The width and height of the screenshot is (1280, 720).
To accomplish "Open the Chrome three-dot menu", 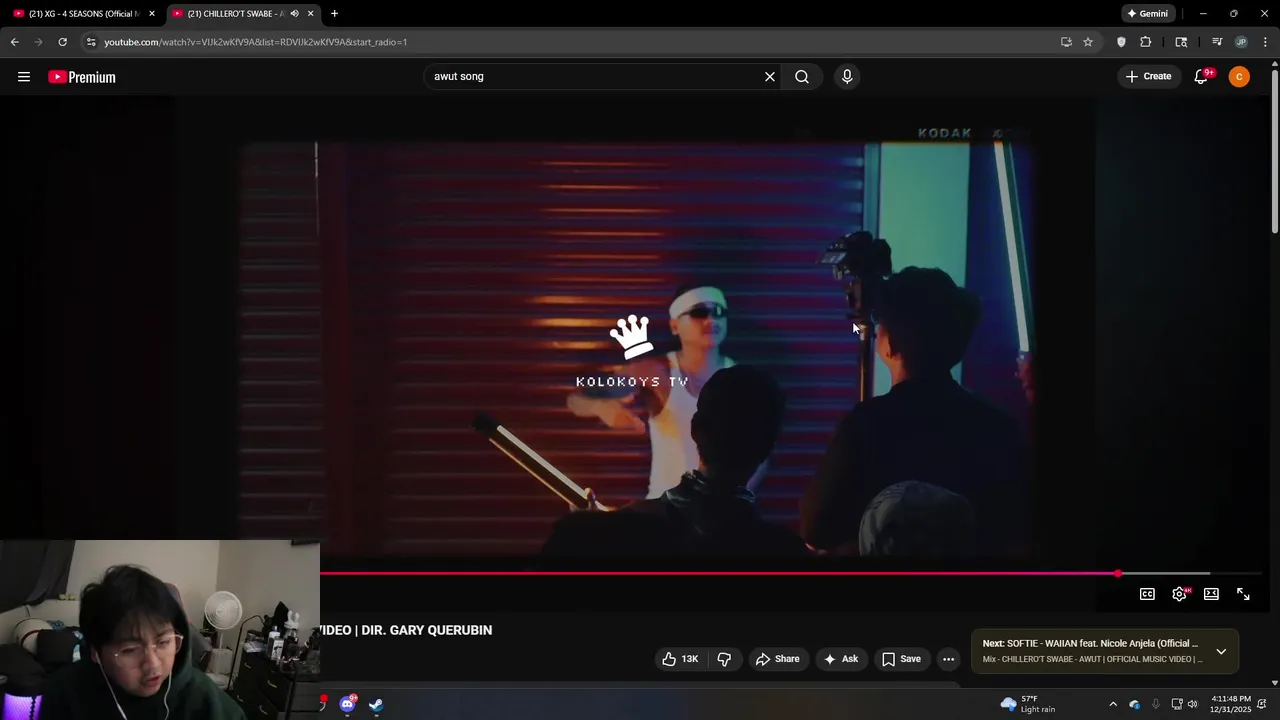I will coord(1265,42).
